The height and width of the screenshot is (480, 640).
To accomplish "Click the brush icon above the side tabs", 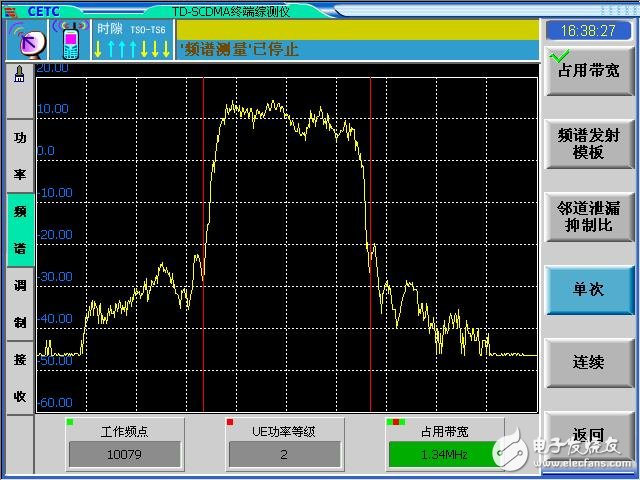I will 19,74.
